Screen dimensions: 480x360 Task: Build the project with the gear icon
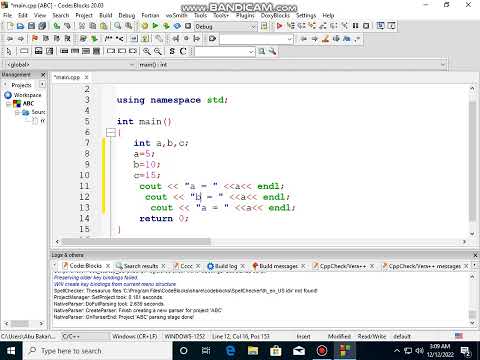pyautogui.click(x=144, y=26)
